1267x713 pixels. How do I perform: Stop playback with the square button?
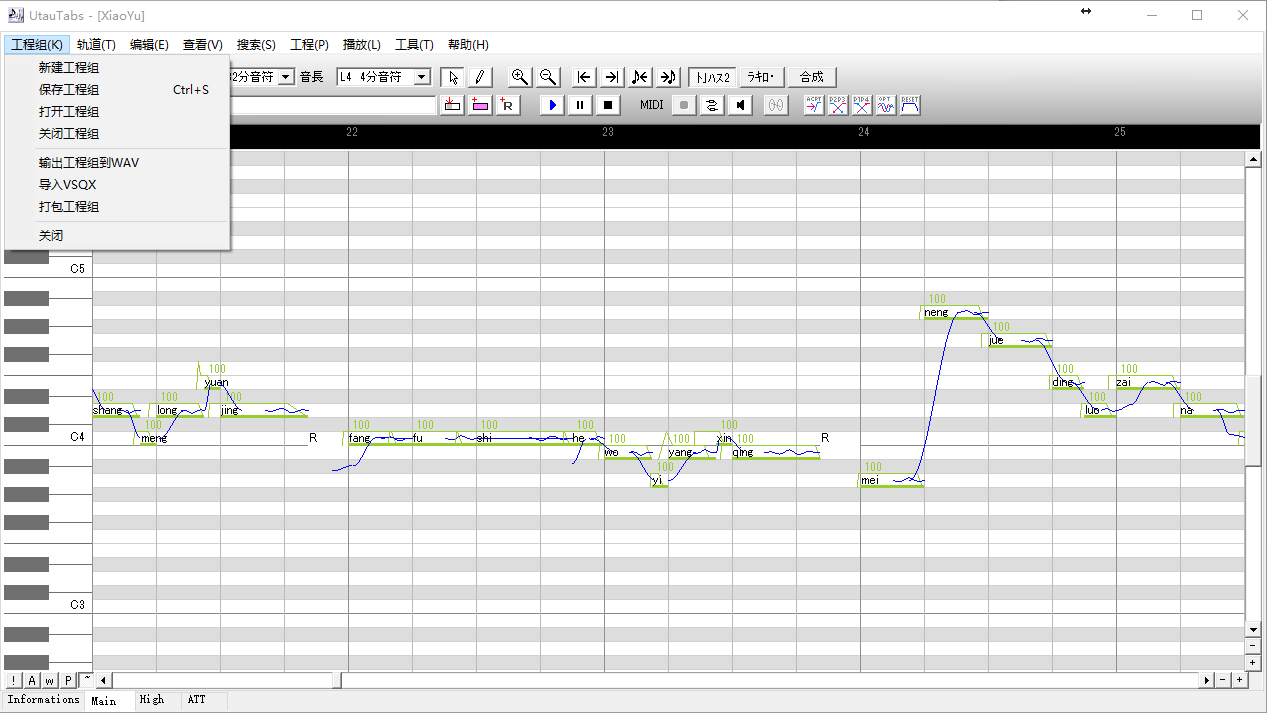608,105
